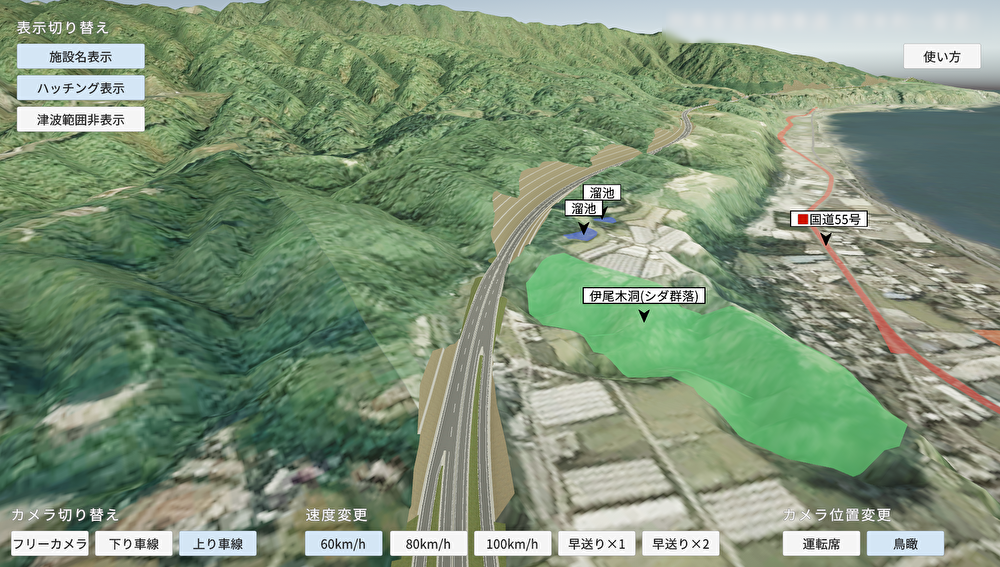Set speed to 60km/h
This screenshot has width=1000, height=567.
click(343, 543)
